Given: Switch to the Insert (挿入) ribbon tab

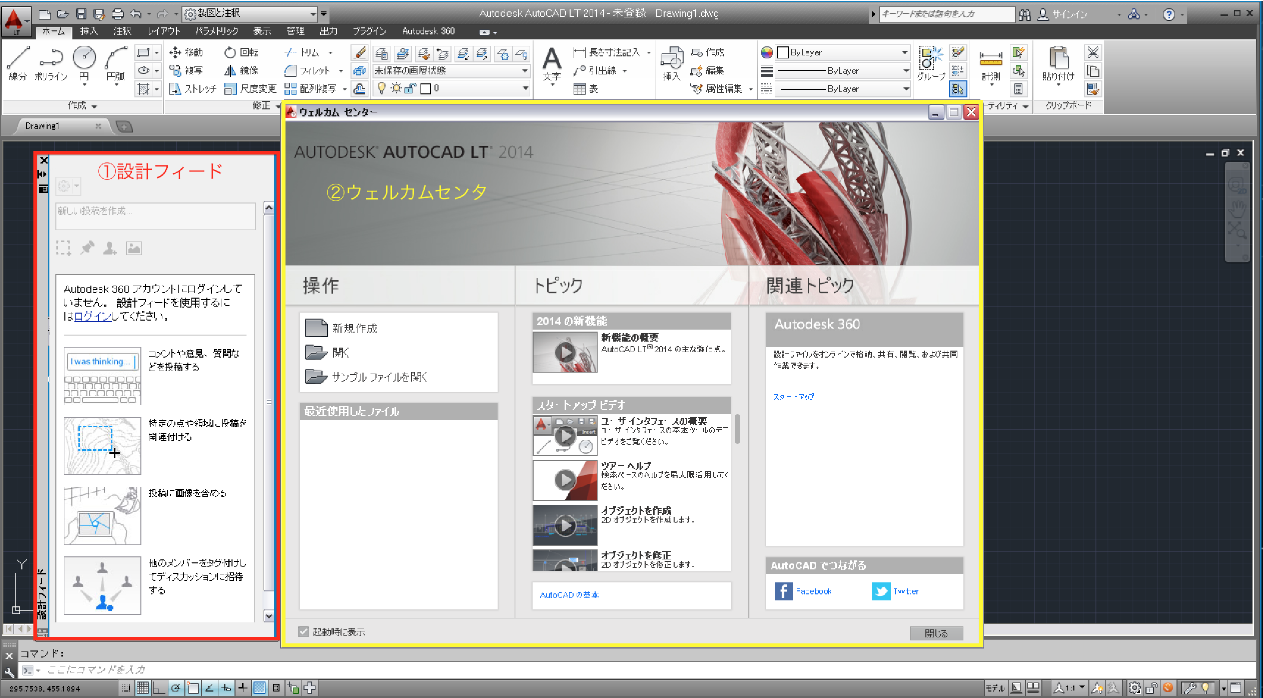Looking at the screenshot, I should 89,32.
